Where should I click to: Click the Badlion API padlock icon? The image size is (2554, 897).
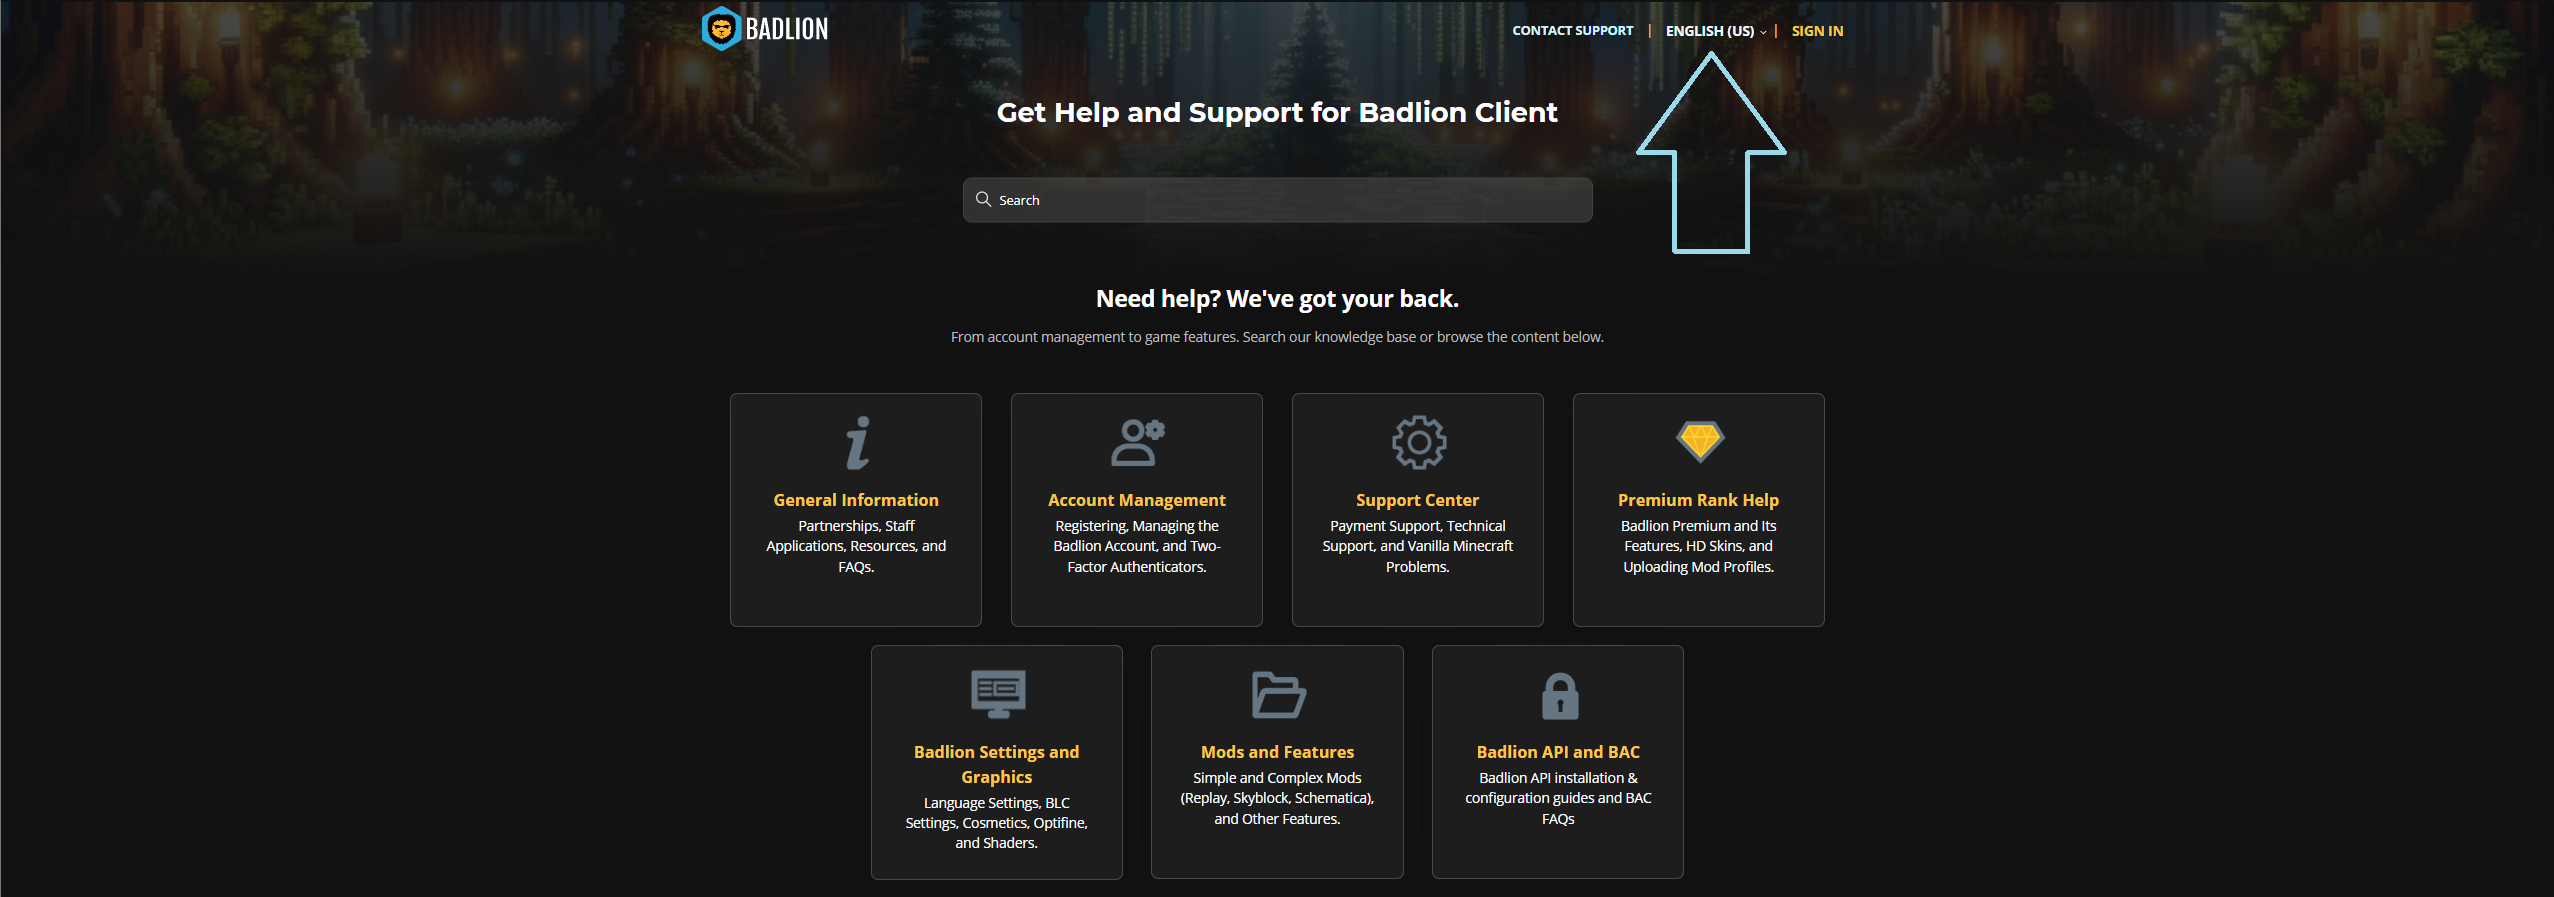[x=1560, y=695]
